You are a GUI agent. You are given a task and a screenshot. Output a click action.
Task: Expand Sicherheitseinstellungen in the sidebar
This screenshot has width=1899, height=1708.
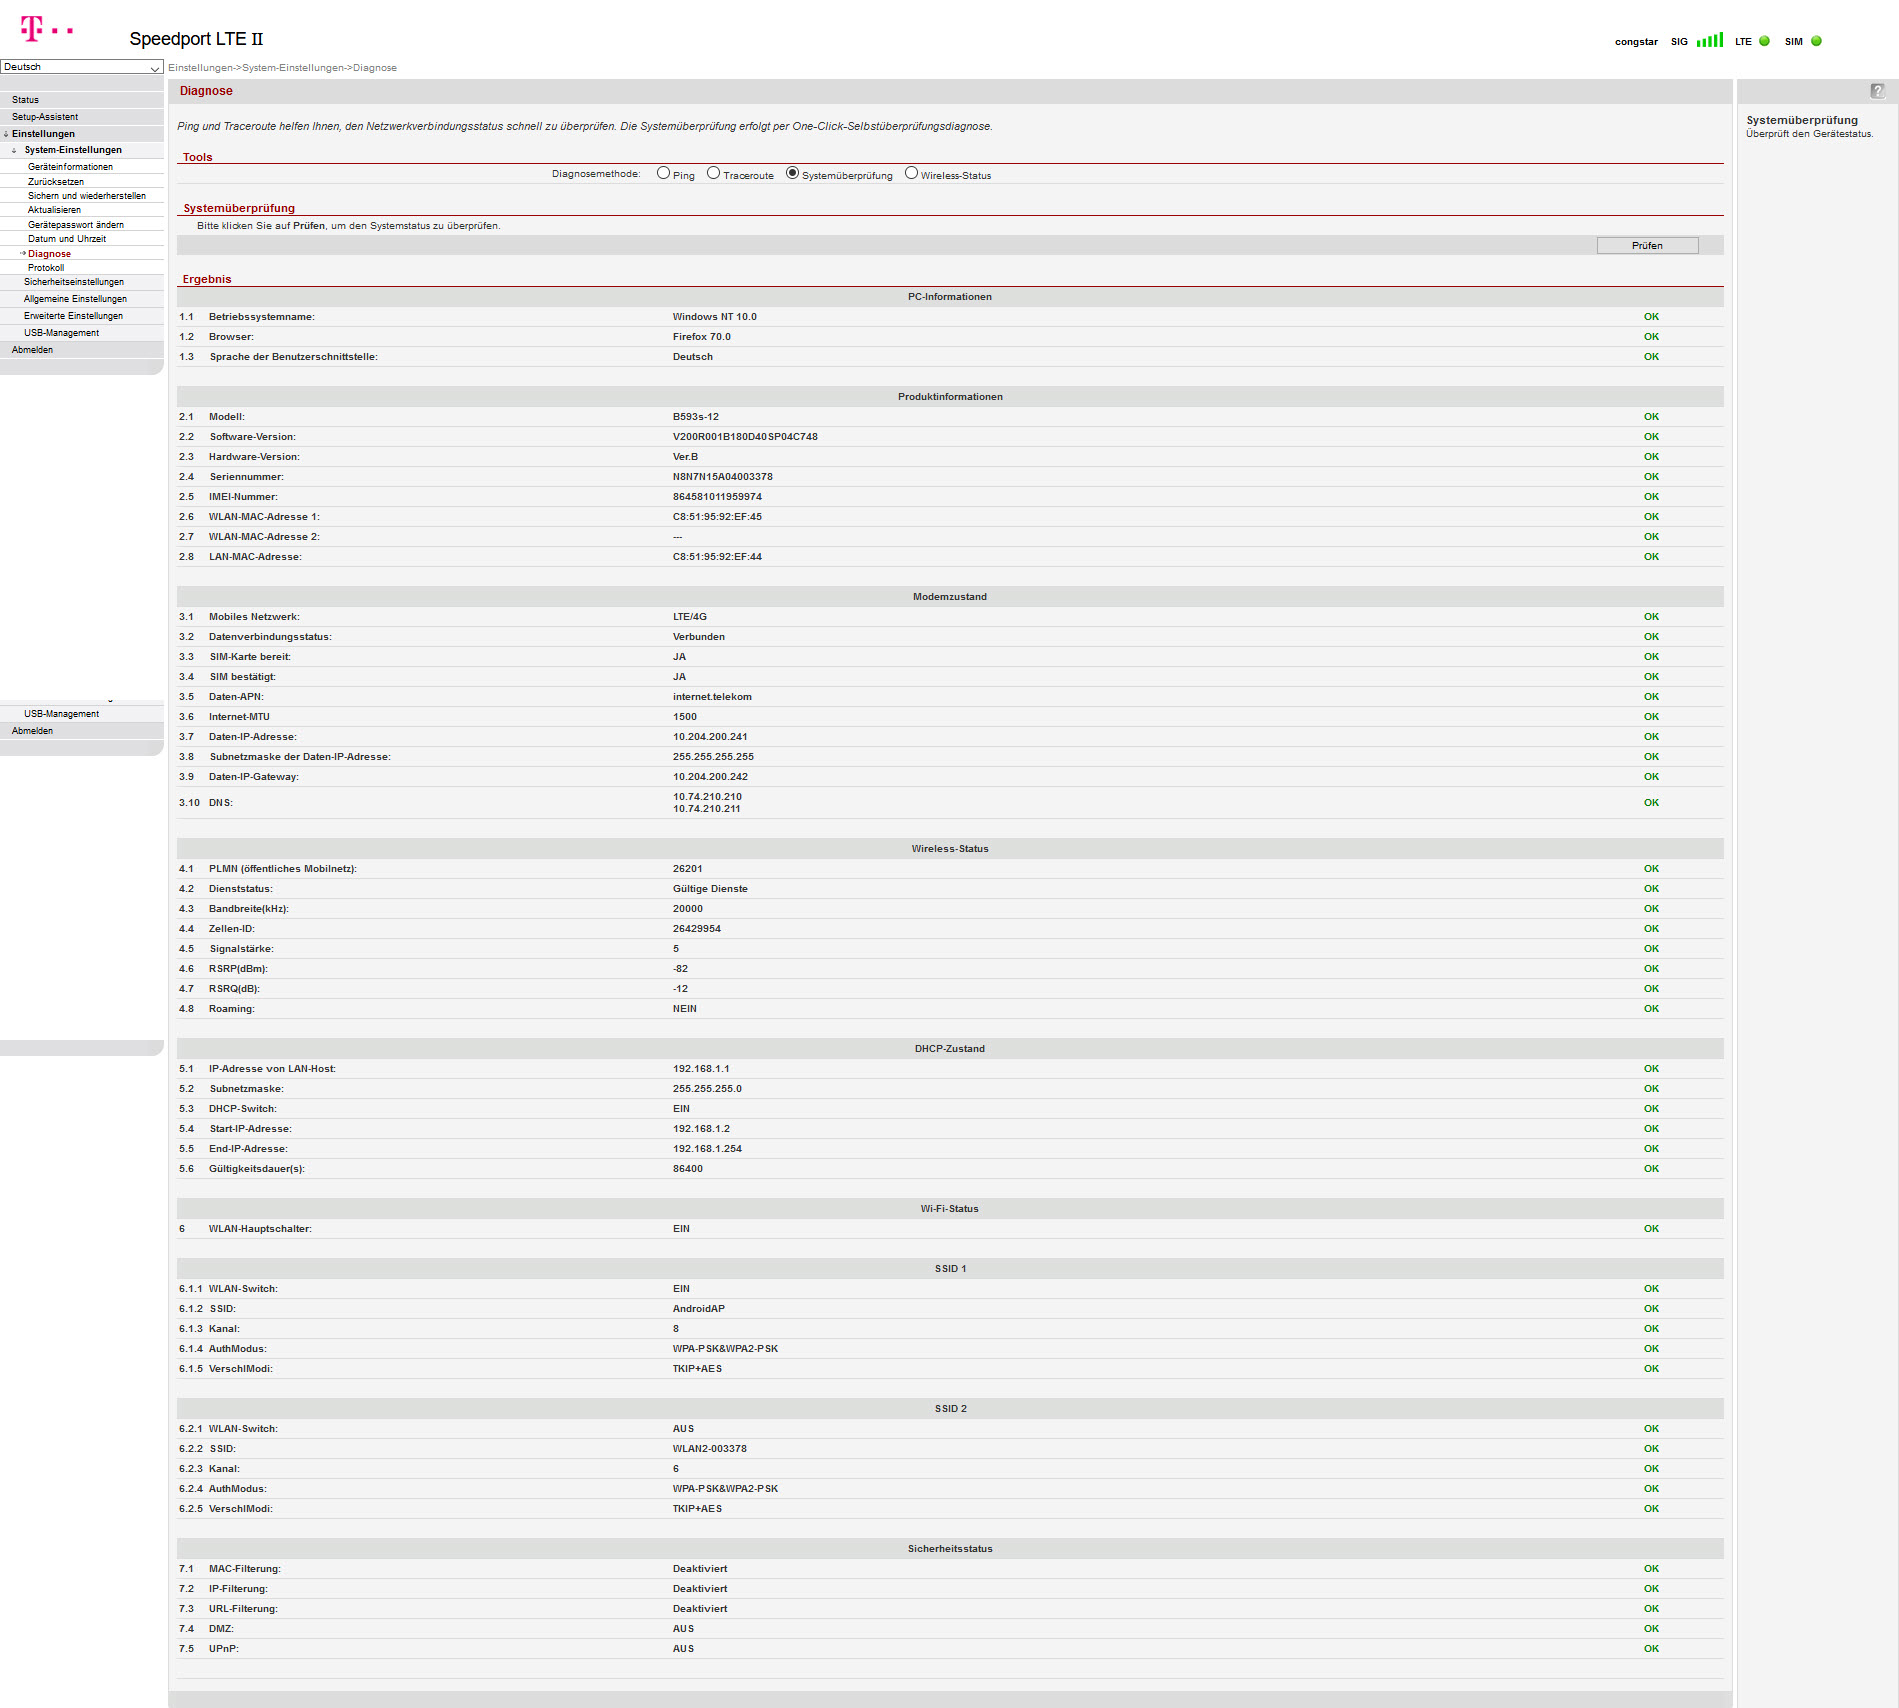click(74, 282)
